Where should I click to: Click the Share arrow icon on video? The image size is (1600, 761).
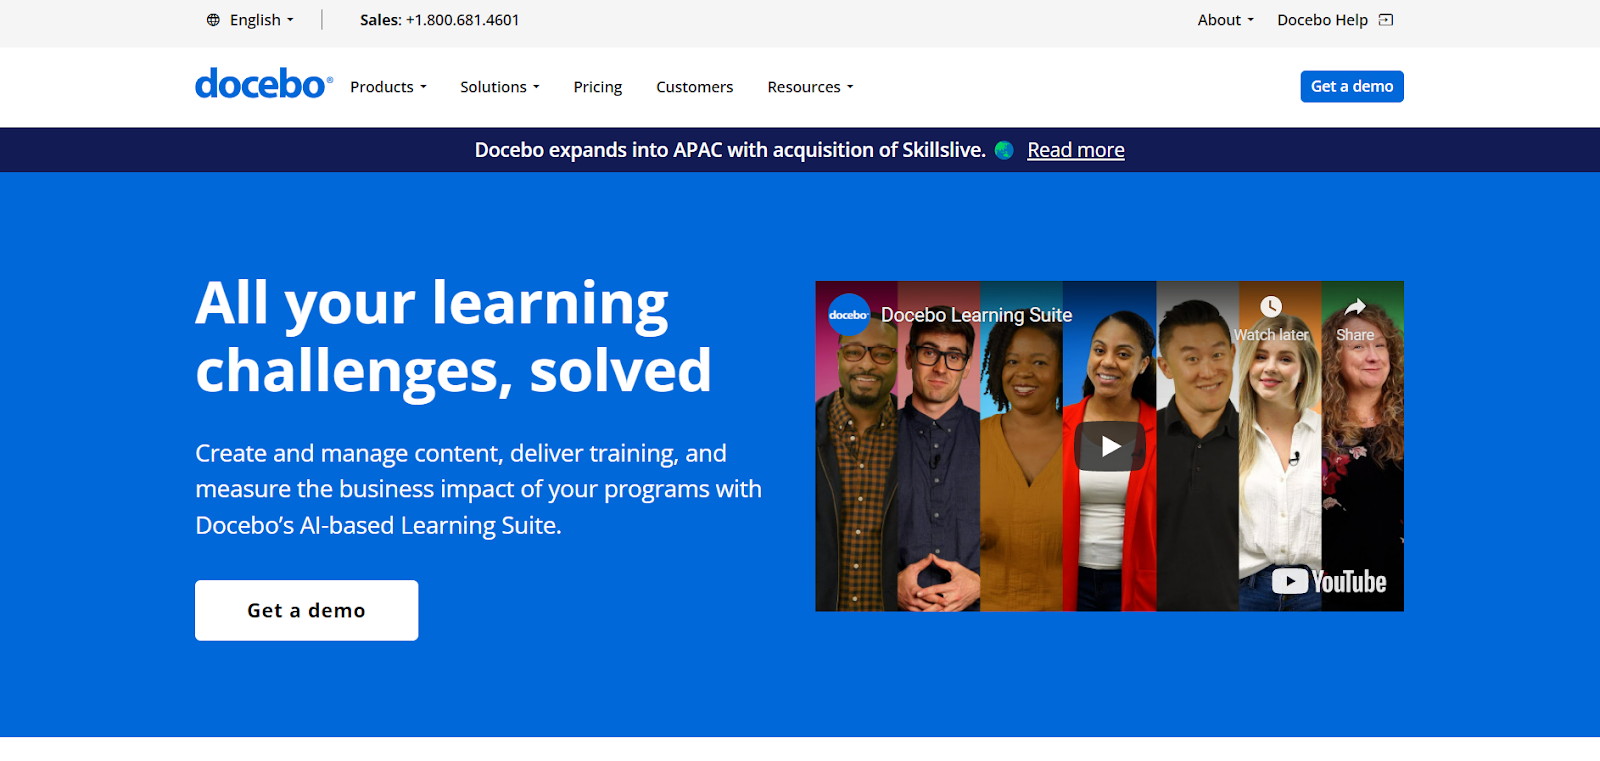tap(1355, 307)
